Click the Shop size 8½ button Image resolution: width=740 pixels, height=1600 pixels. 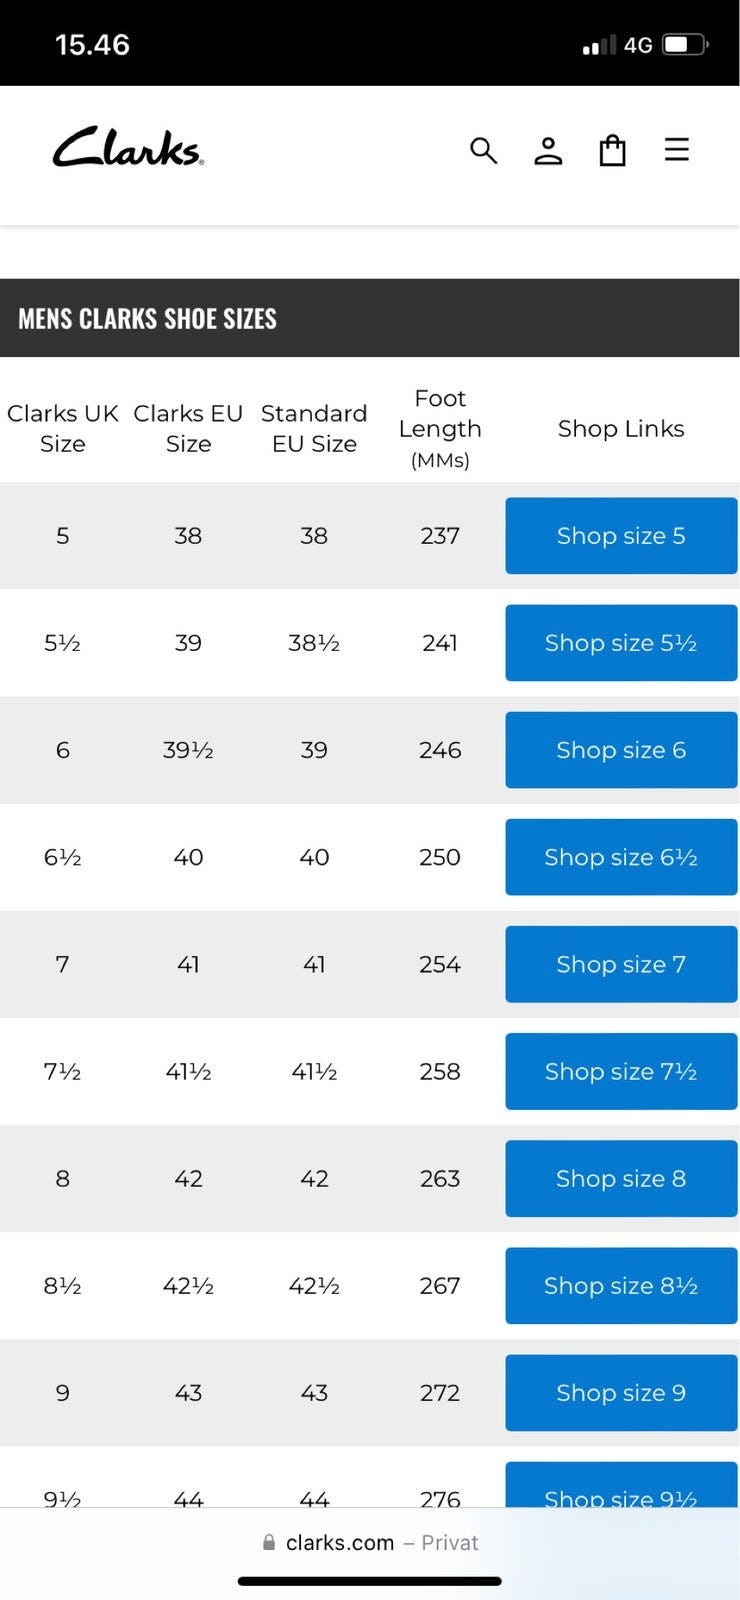point(621,1285)
